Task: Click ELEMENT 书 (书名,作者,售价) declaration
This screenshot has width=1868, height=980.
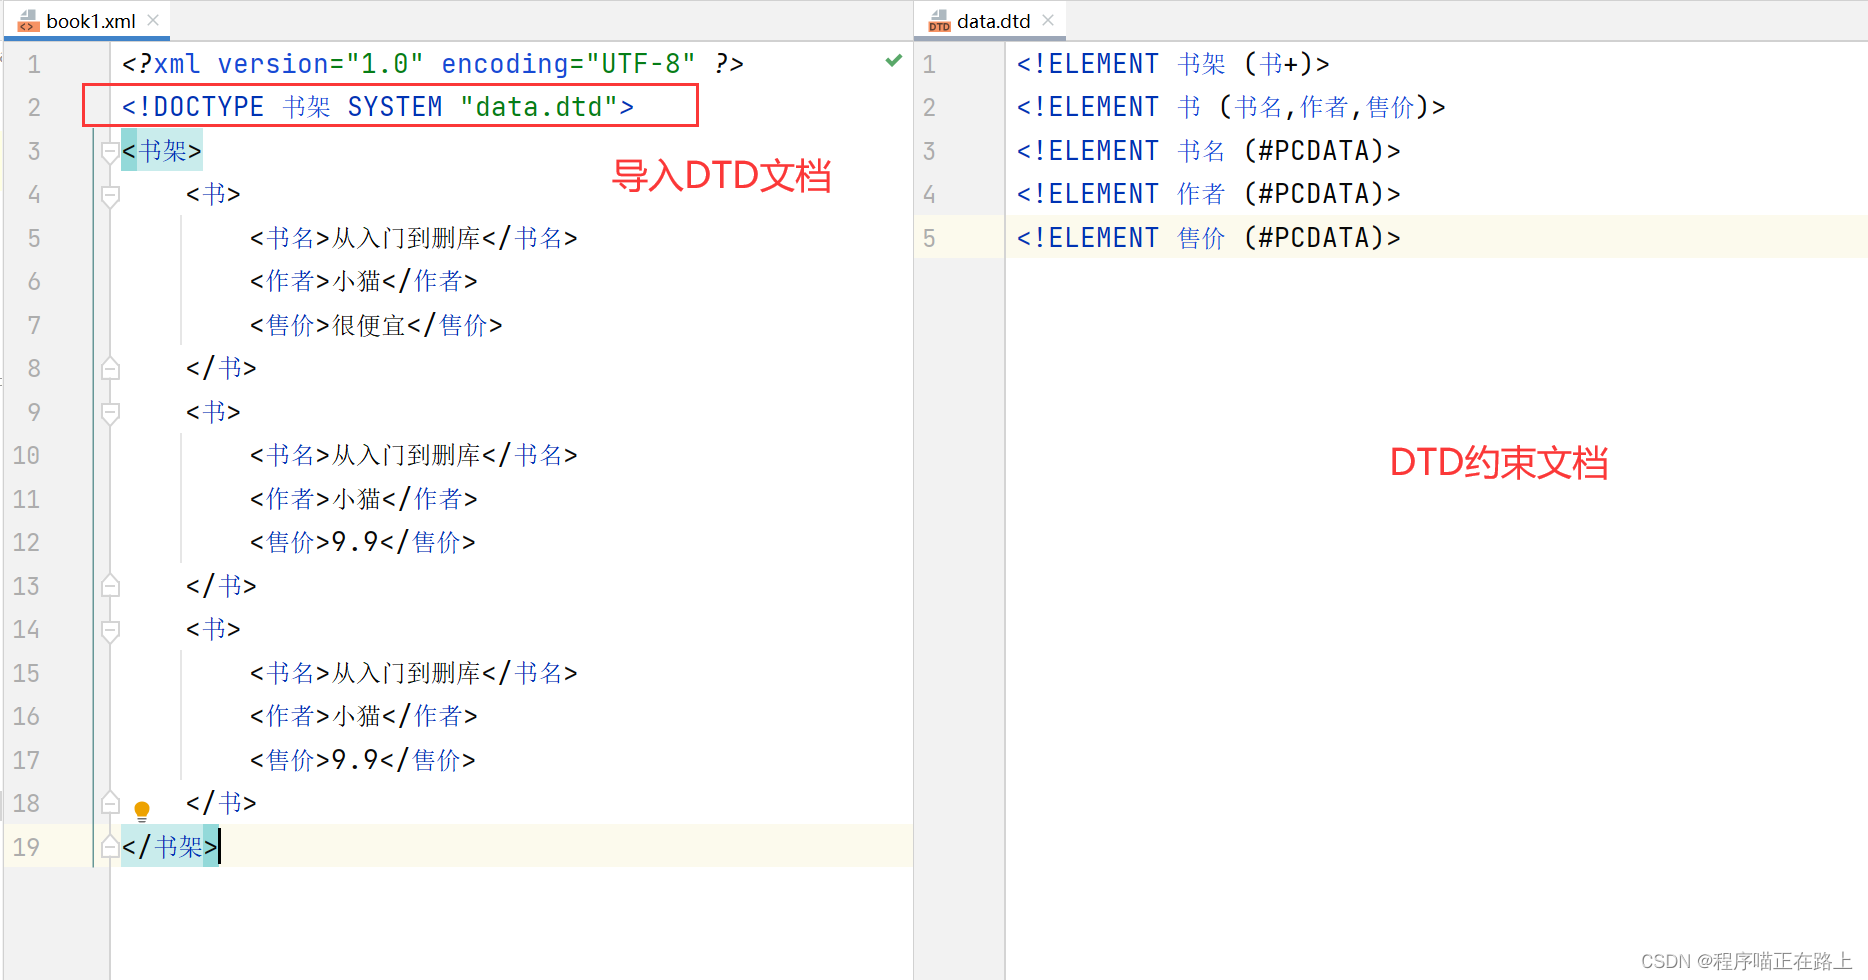Action: click(1231, 107)
